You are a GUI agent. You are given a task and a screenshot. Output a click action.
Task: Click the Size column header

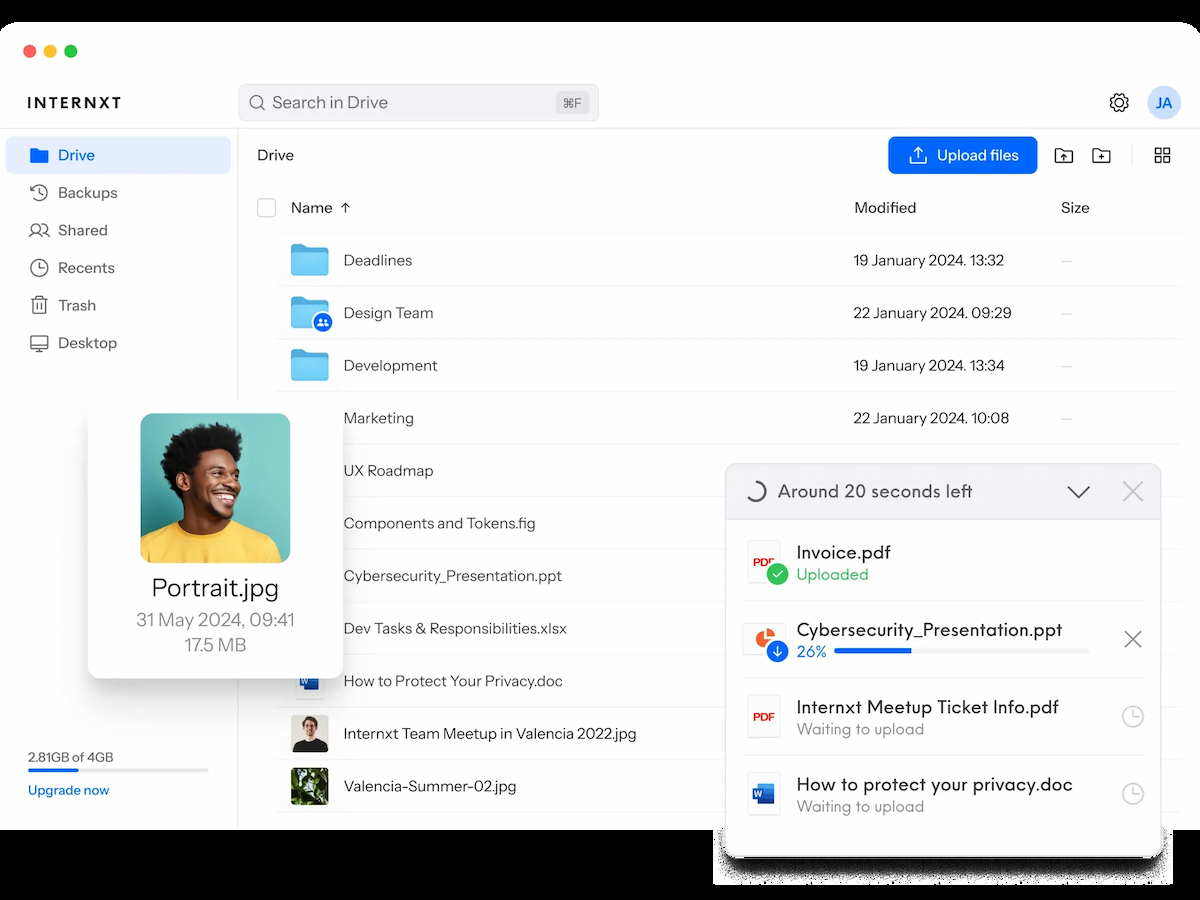[1075, 208]
